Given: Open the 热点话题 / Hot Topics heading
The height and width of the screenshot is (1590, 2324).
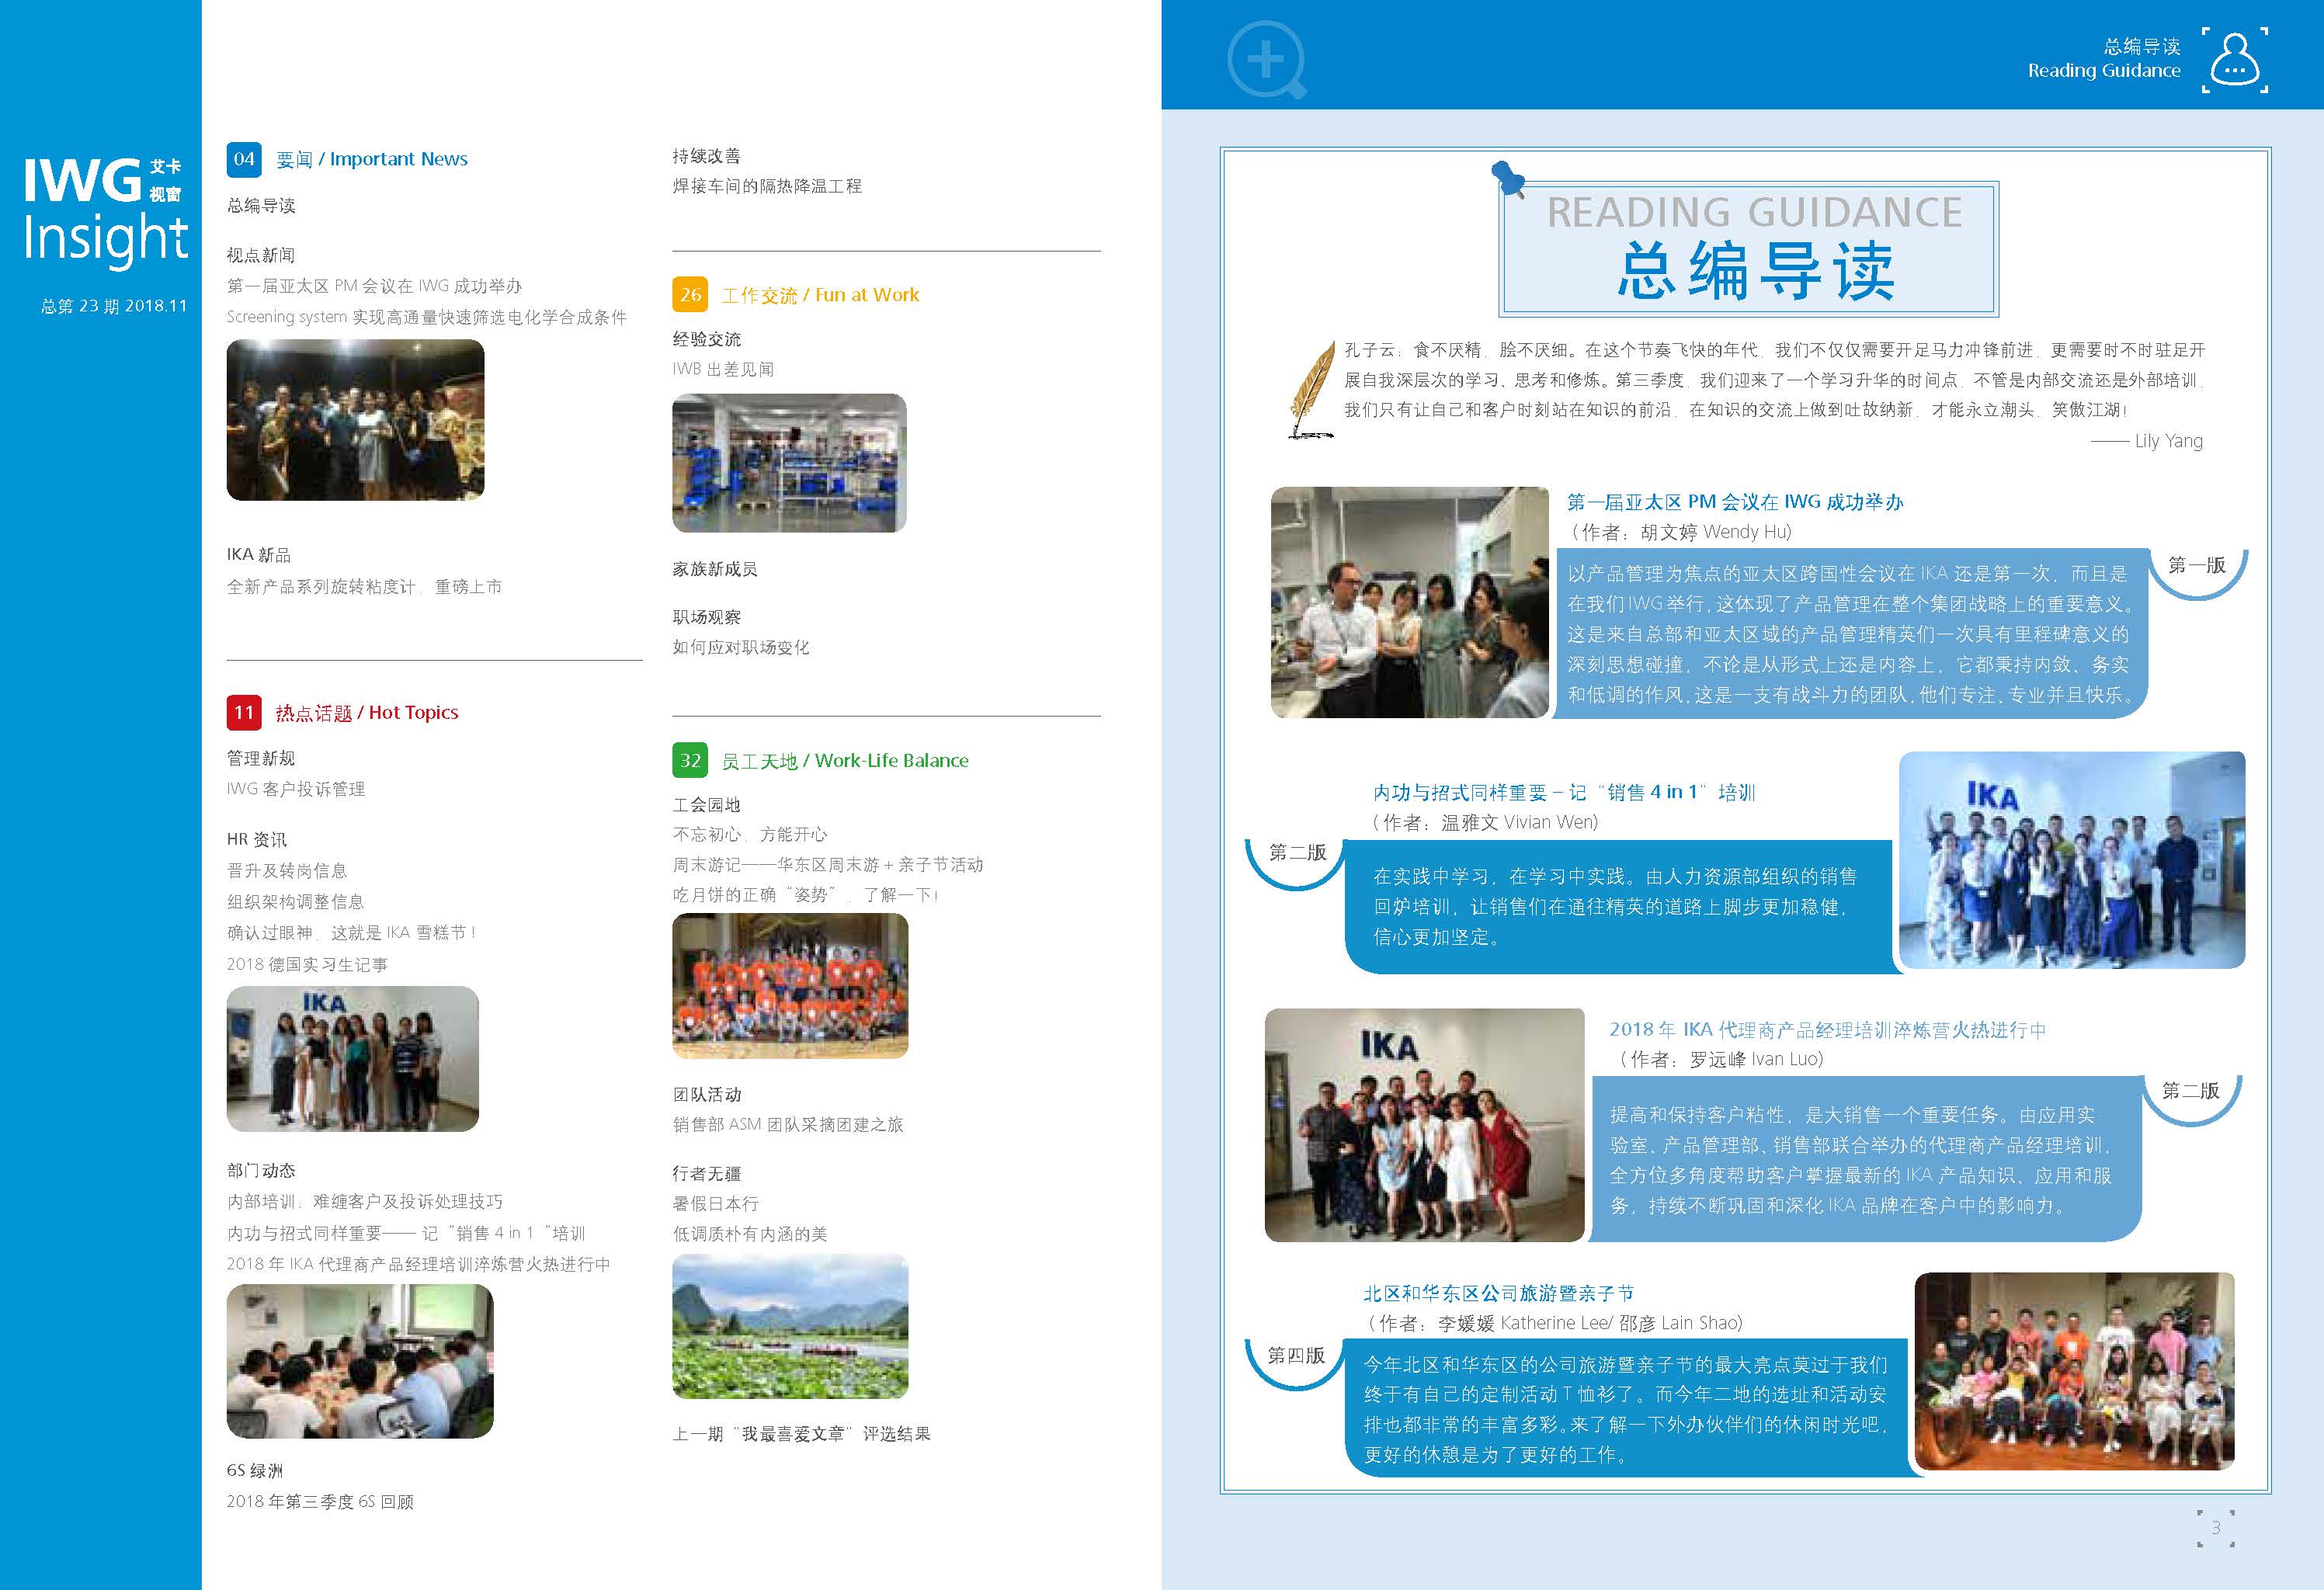Looking at the screenshot, I should (x=367, y=713).
